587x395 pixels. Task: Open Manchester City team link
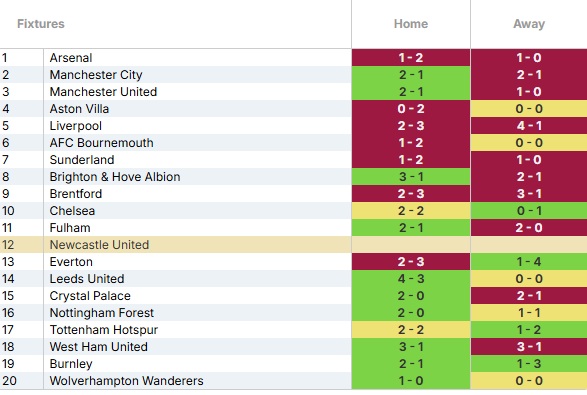96,75
